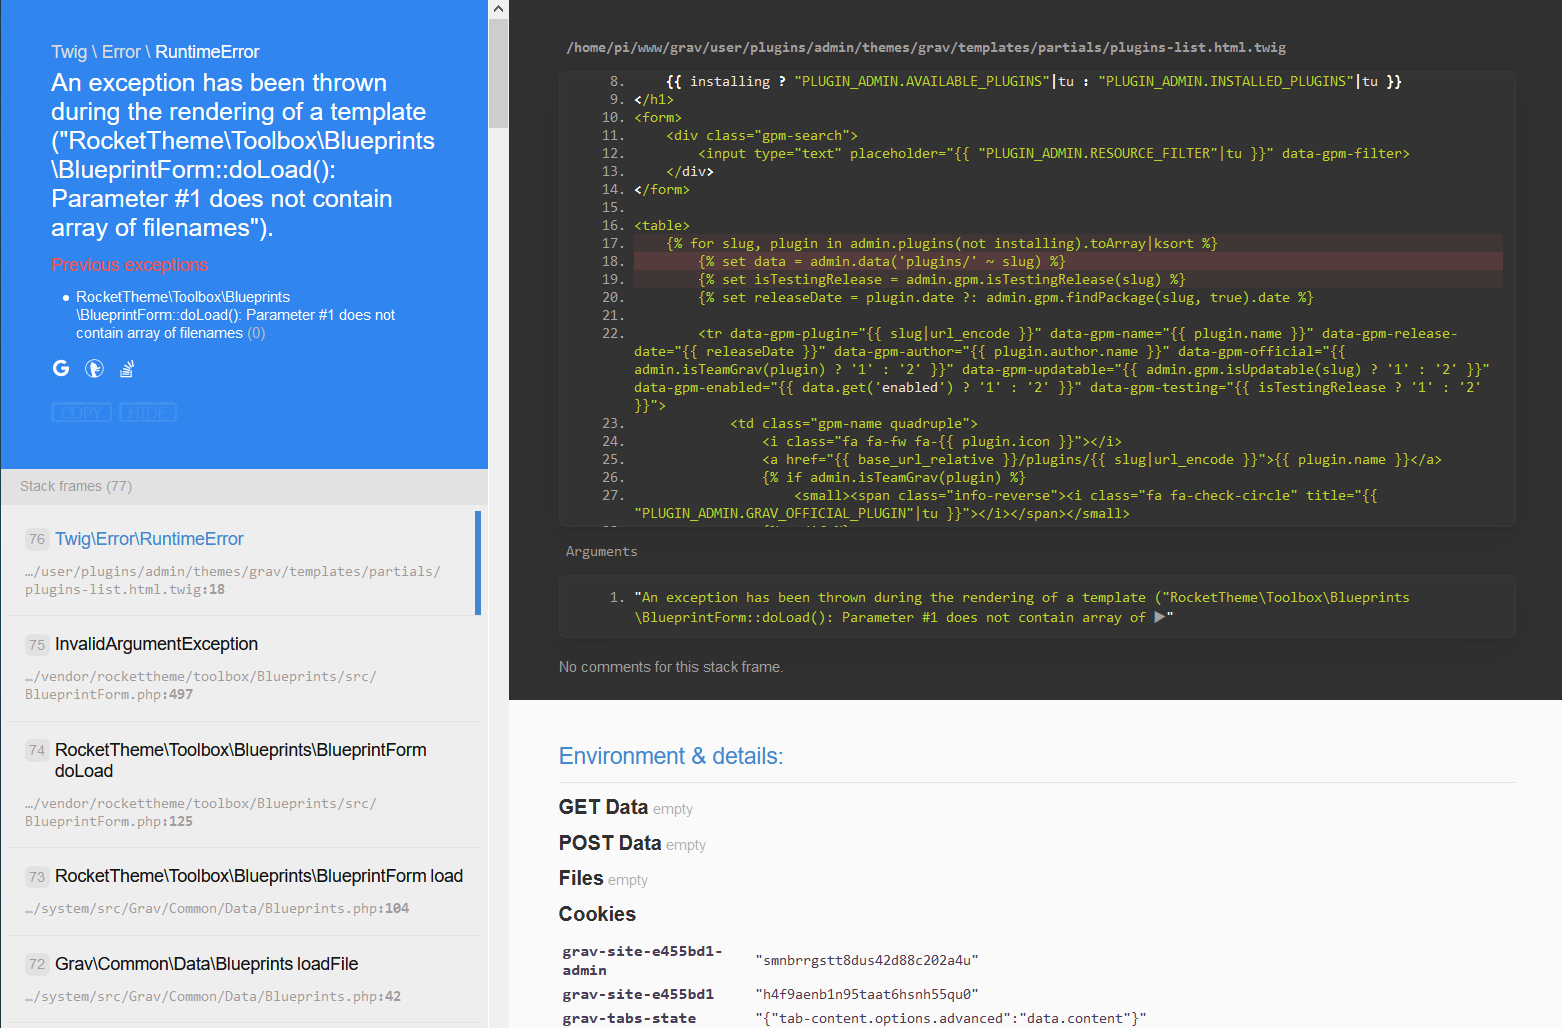The width and height of the screenshot is (1562, 1028).
Task: Click the HIDE button
Action: click(x=148, y=412)
